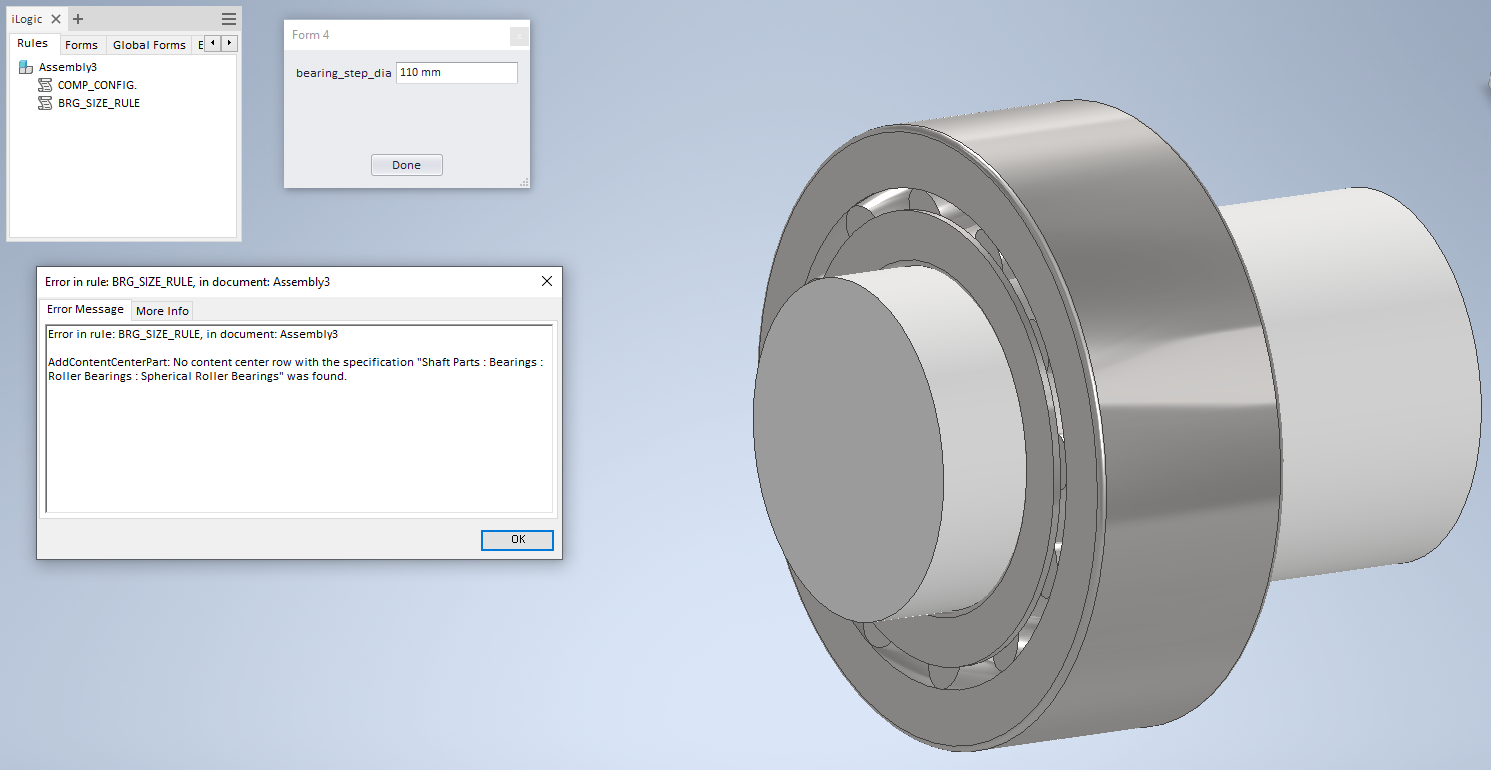Viewport: 1491px width, 770px height.
Task: Close the iLogic panel tab
Action: [x=55, y=18]
